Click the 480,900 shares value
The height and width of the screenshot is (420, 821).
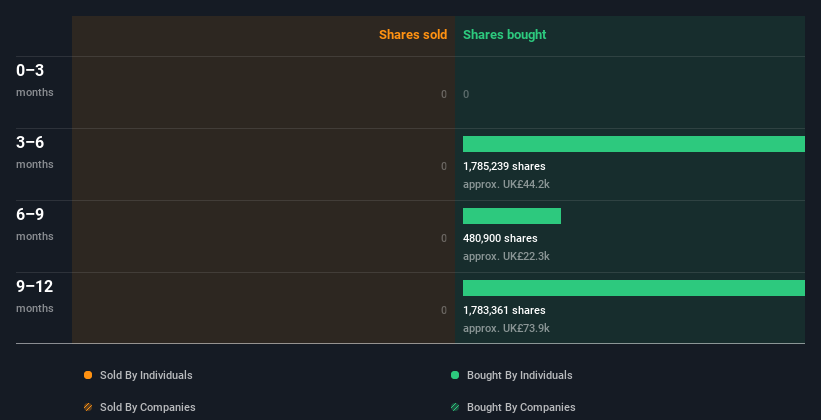(x=500, y=238)
